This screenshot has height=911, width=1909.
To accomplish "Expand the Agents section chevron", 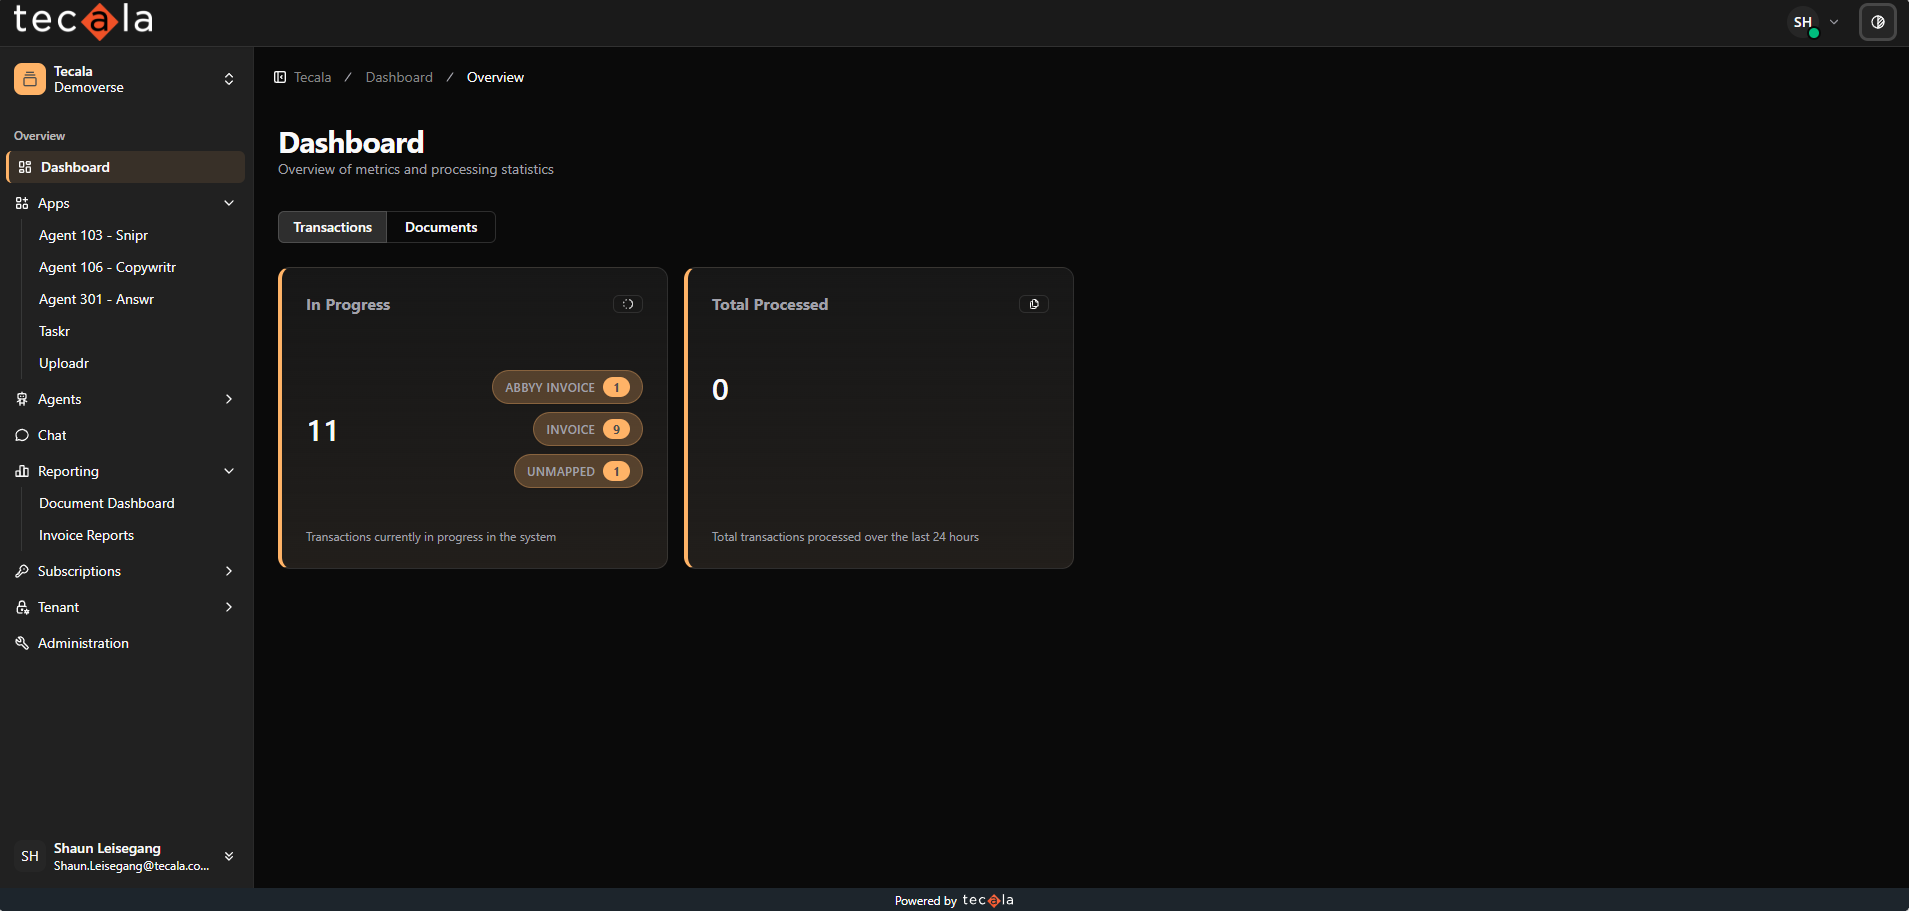I will point(229,399).
